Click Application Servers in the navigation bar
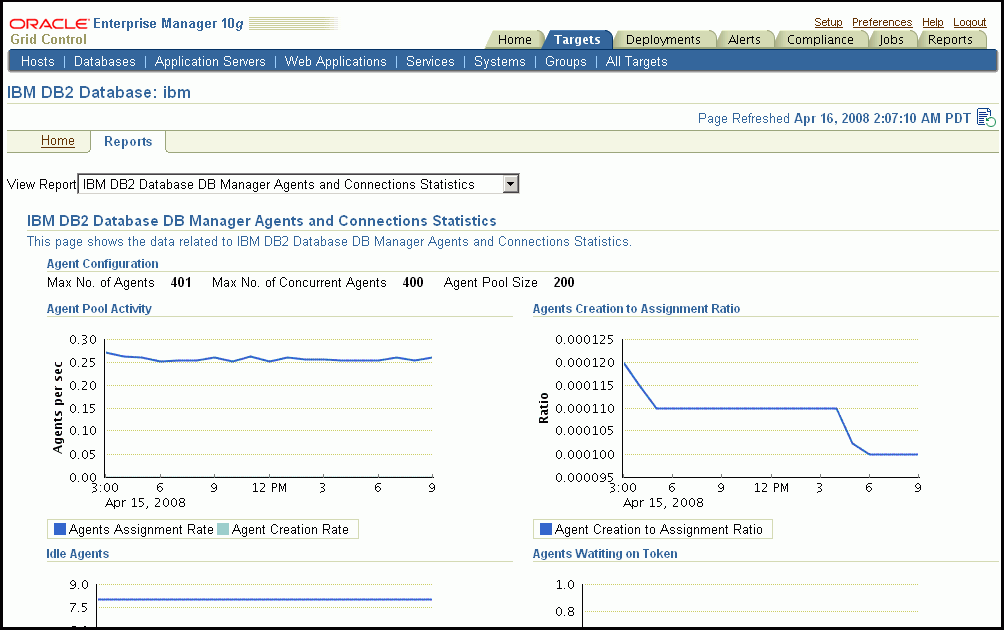Viewport: 1004px width, 630px height. [x=209, y=61]
